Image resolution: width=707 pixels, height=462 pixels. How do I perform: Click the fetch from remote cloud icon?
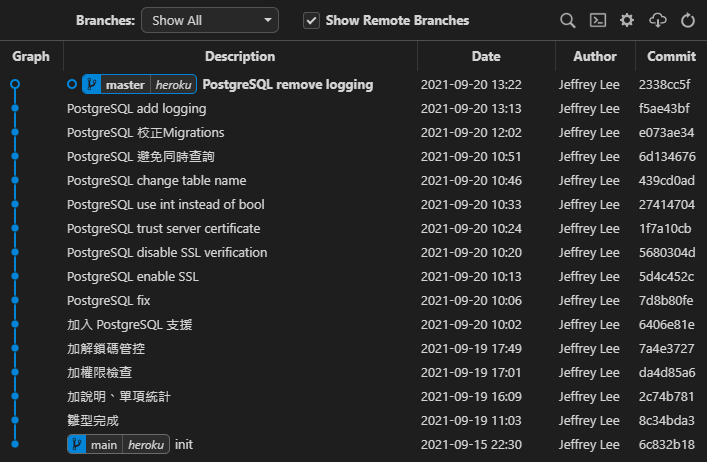(657, 20)
